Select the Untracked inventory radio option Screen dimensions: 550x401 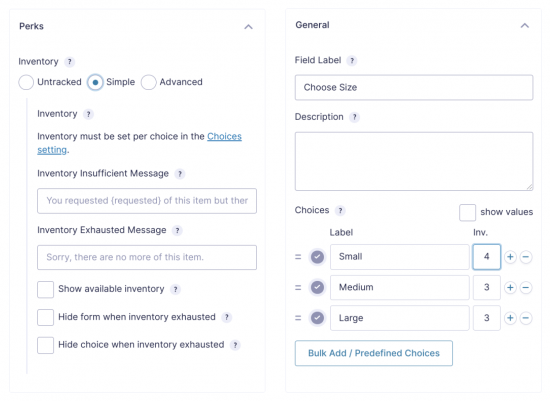[x=26, y=82]
